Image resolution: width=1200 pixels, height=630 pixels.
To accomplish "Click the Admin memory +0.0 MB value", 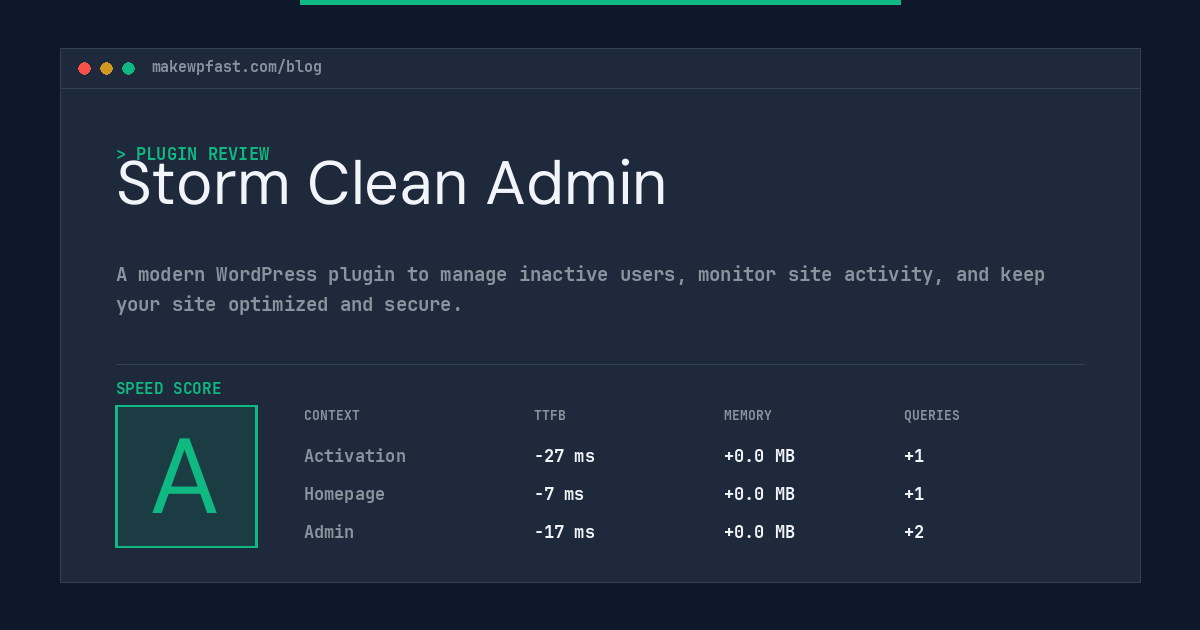I will coord(759,532).
